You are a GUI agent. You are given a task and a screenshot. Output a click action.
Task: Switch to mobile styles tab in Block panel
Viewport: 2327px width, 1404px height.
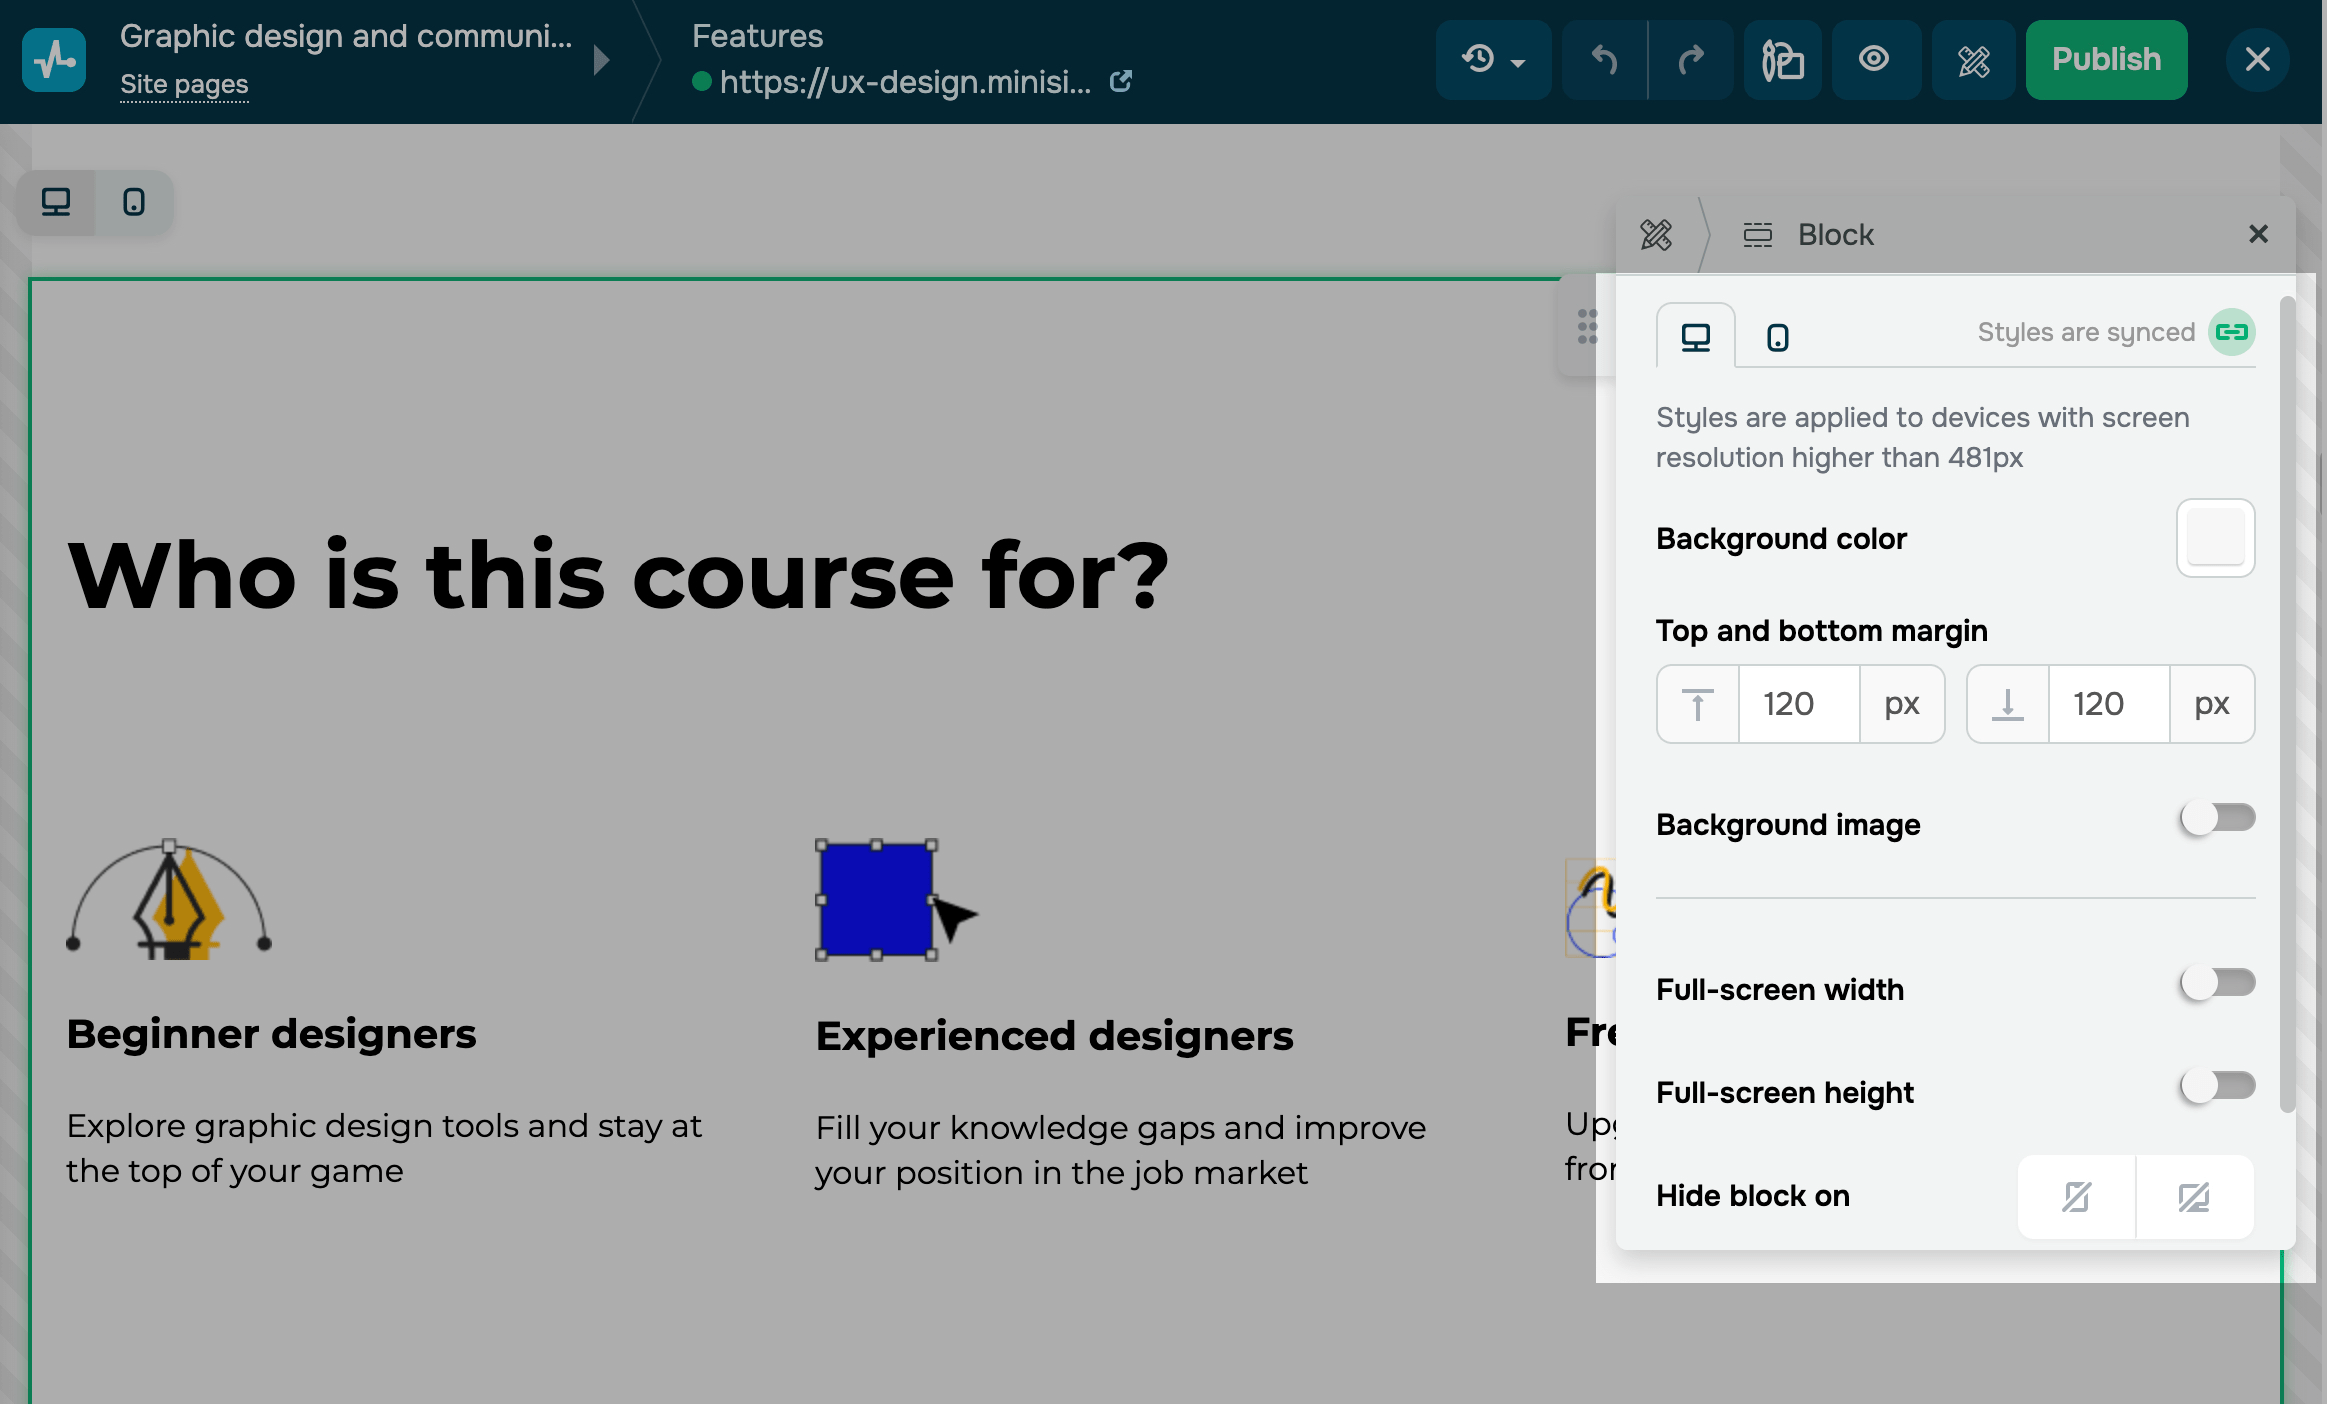pos(1777,337)
